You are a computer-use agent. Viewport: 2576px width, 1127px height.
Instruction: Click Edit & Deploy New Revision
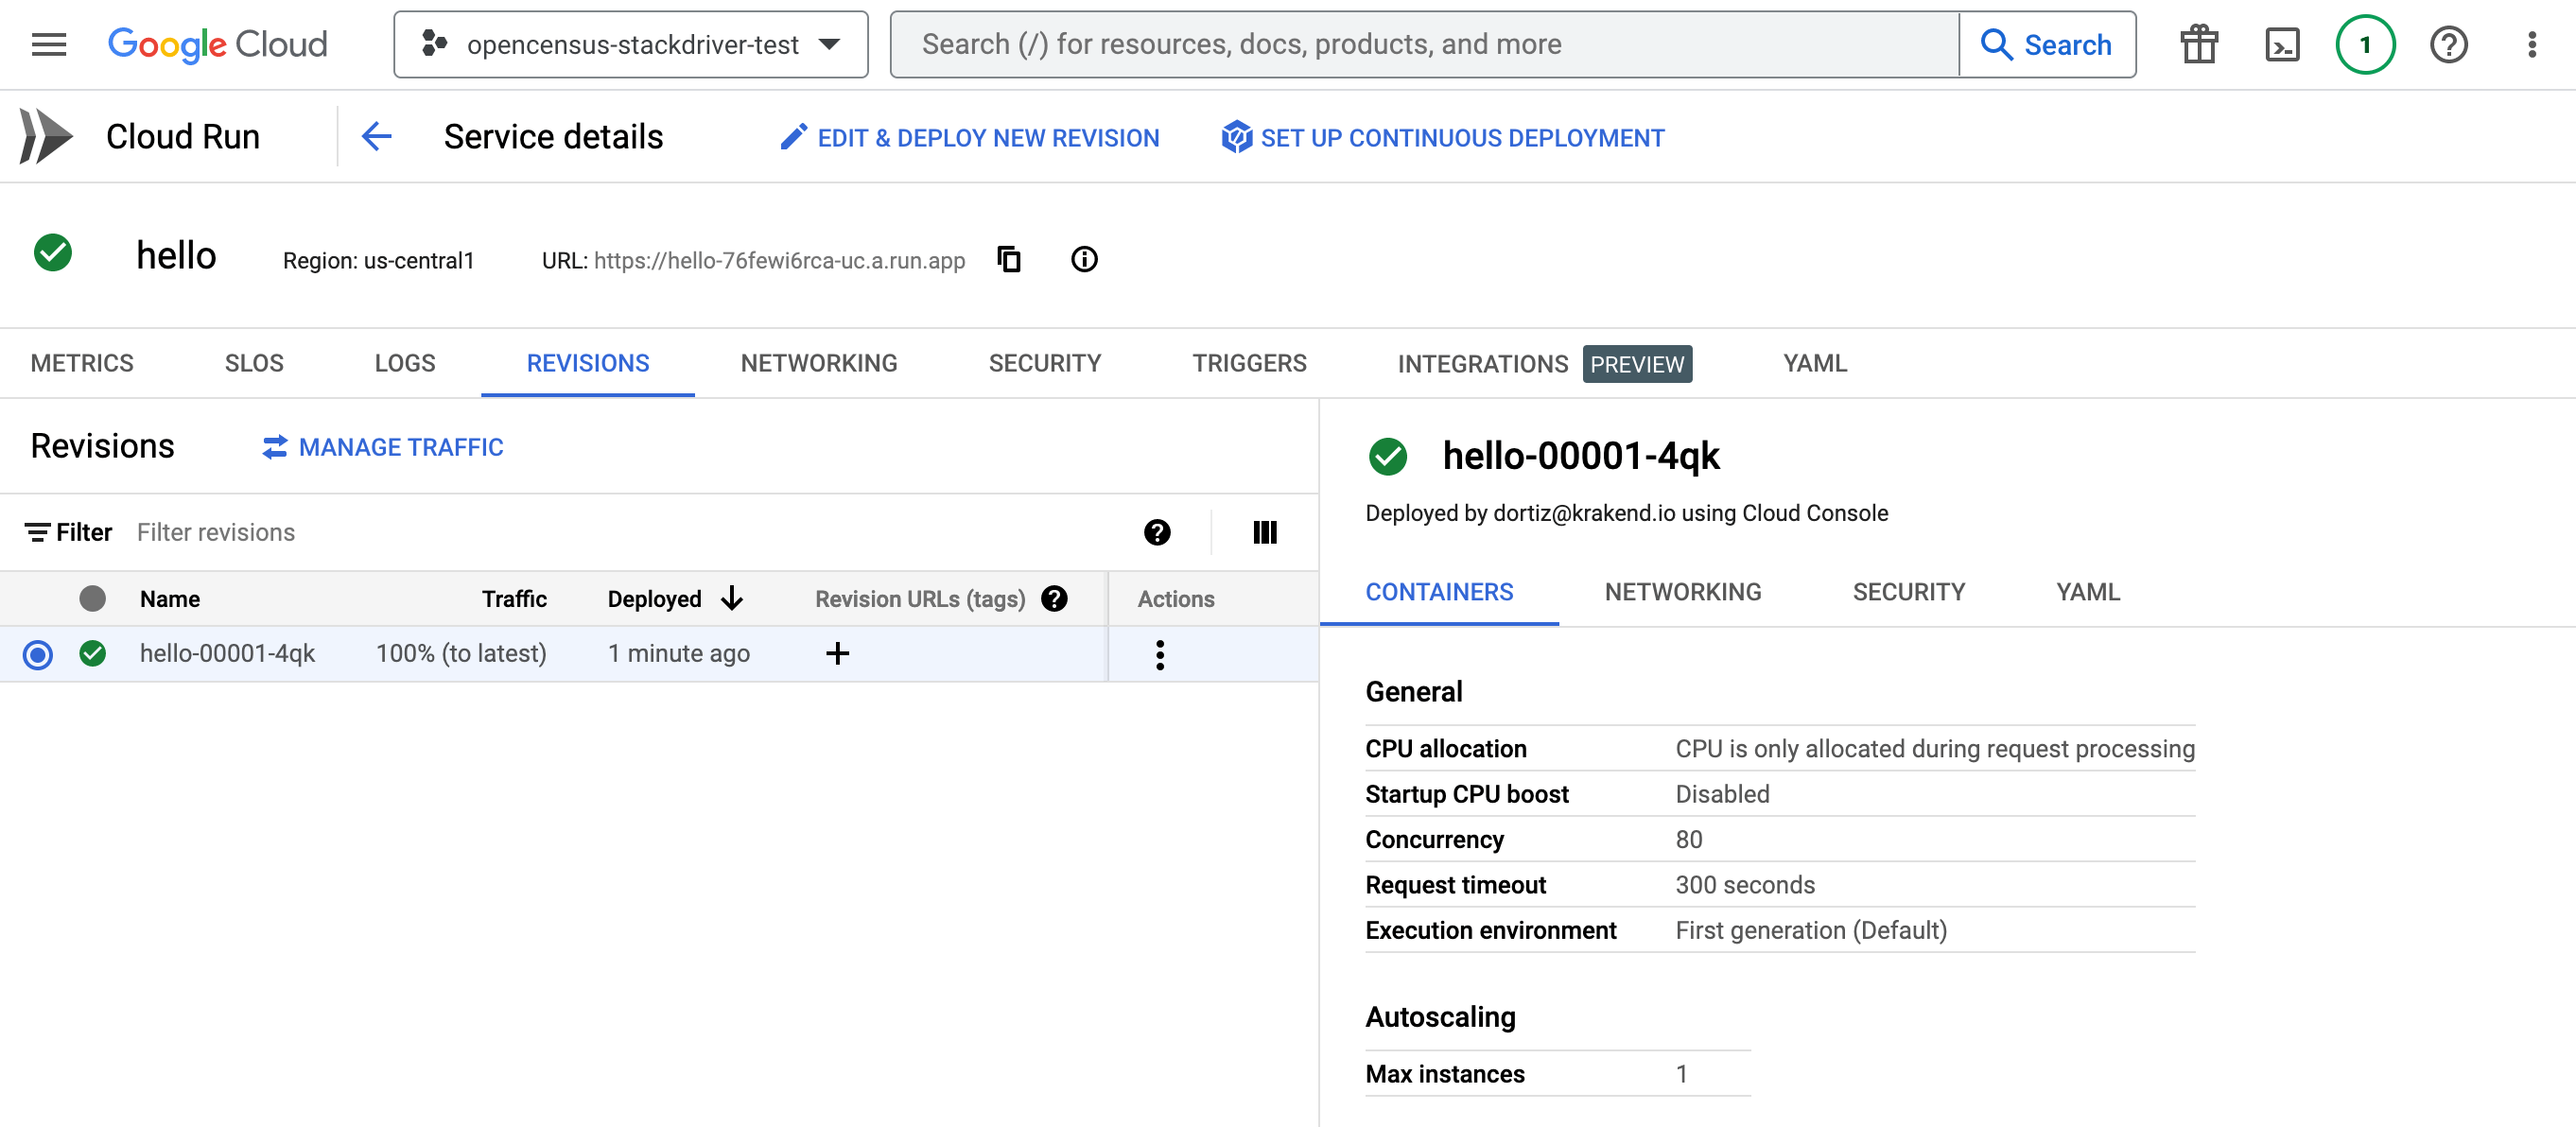(970, 137)
